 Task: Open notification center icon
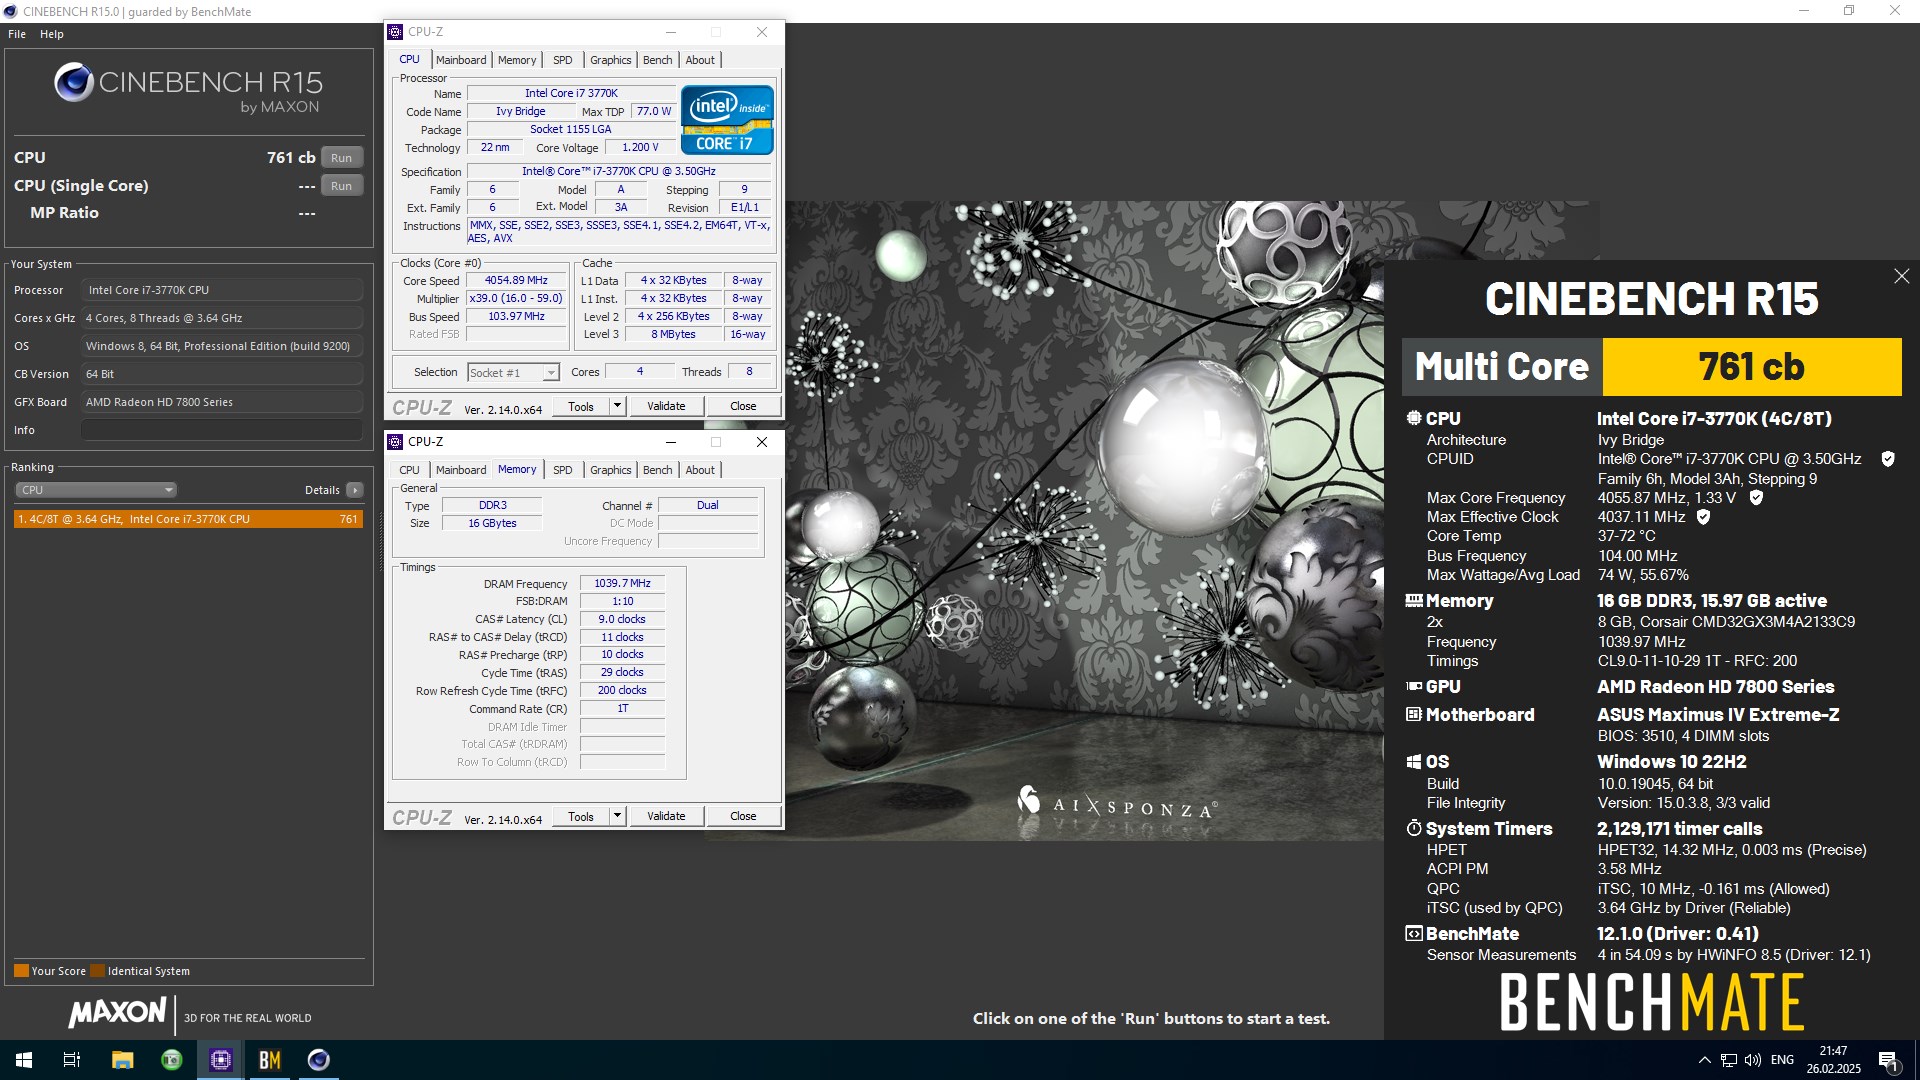pyautogui.click(x=1889, y=1060)
